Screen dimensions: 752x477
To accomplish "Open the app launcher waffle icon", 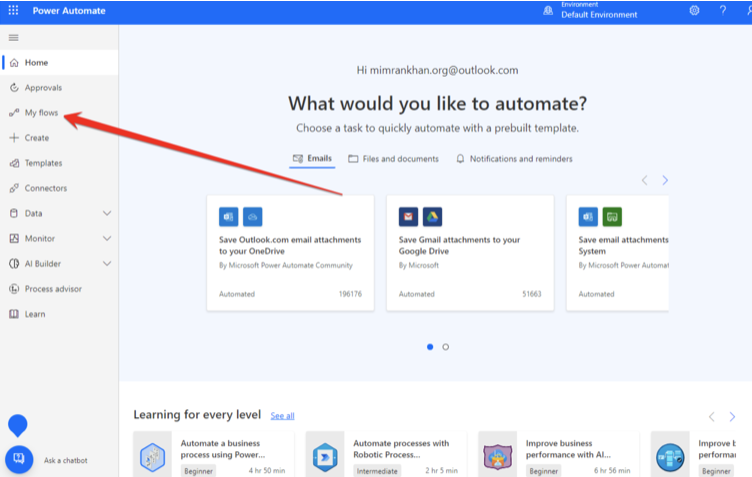I will click(13, 11).
